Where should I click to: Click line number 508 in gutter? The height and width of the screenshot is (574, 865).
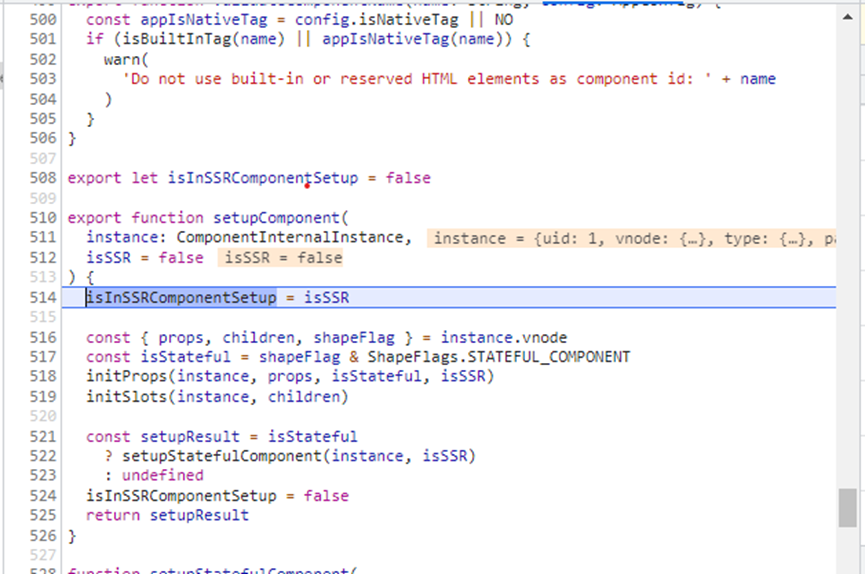point(43,178)
